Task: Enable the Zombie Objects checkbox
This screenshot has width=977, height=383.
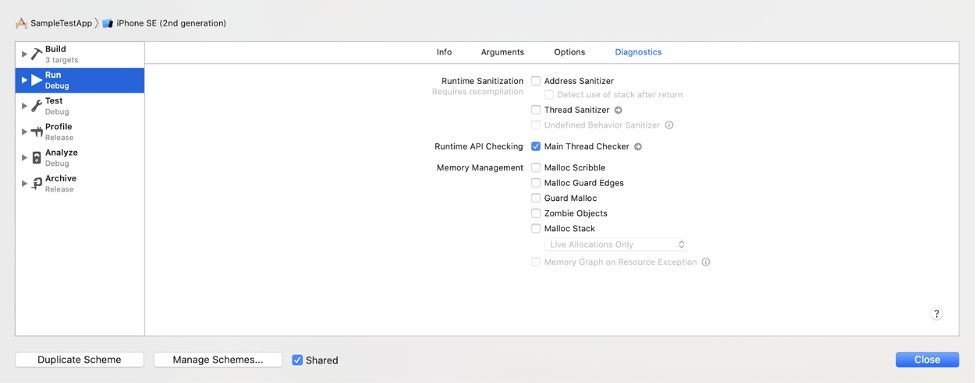Action: pos(536,214)
